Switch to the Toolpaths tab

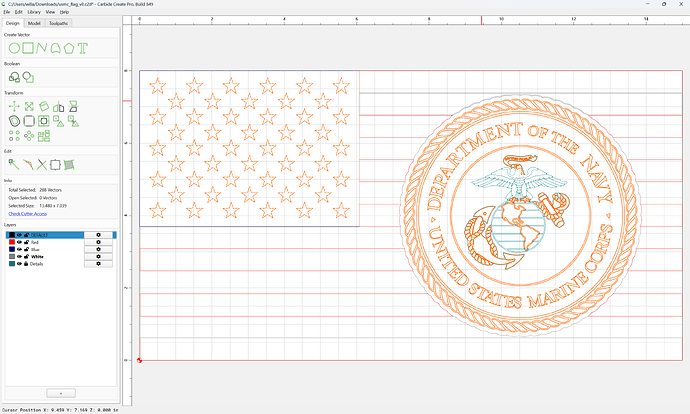(58, 23)
